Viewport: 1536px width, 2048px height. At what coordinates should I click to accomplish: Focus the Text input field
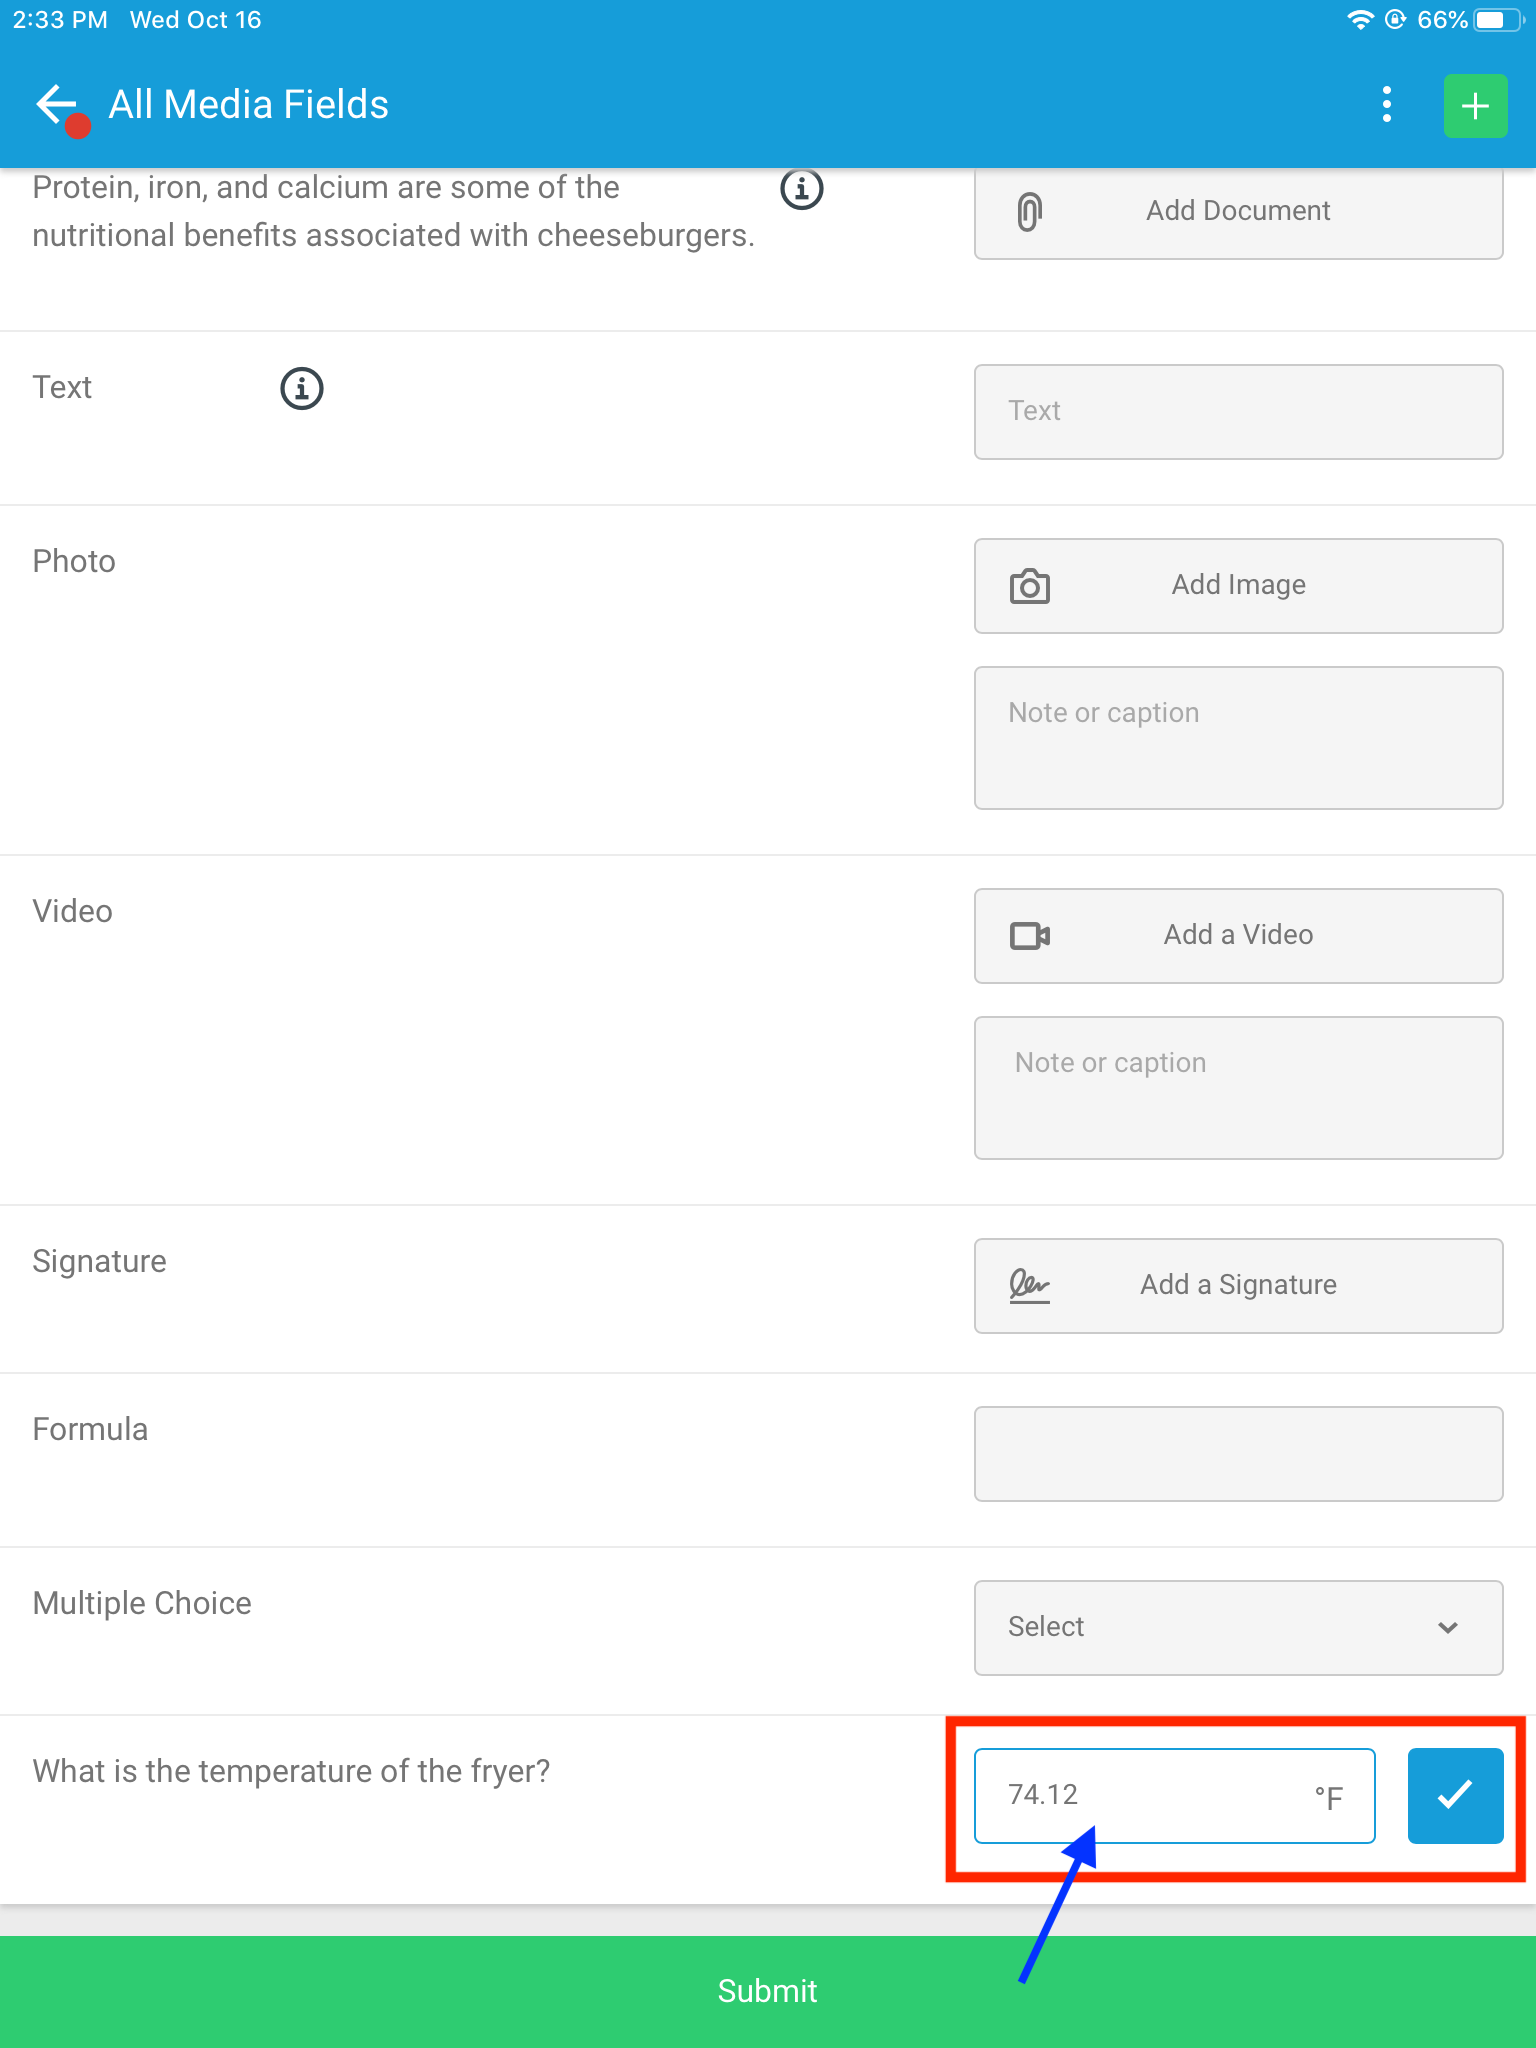[1238, 411]
